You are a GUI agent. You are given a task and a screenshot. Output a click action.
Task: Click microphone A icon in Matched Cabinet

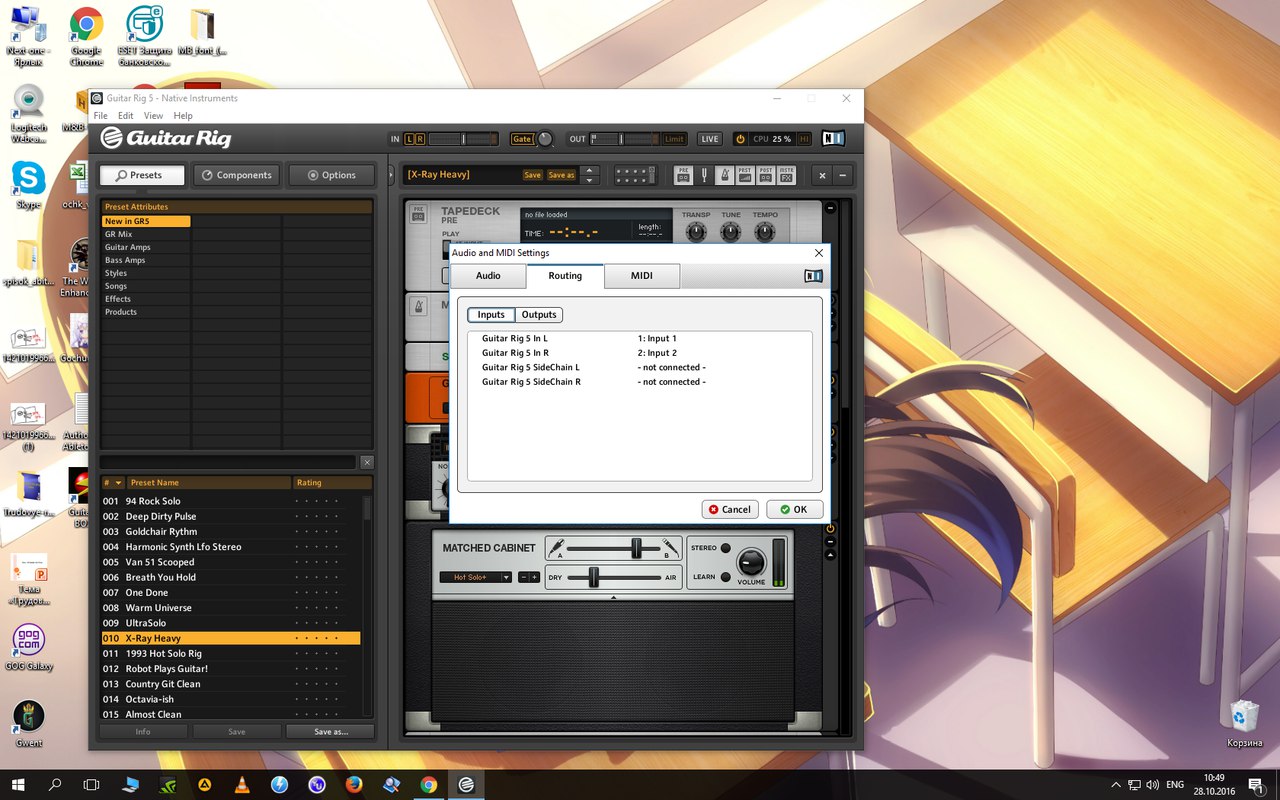(x=555, y=547)
